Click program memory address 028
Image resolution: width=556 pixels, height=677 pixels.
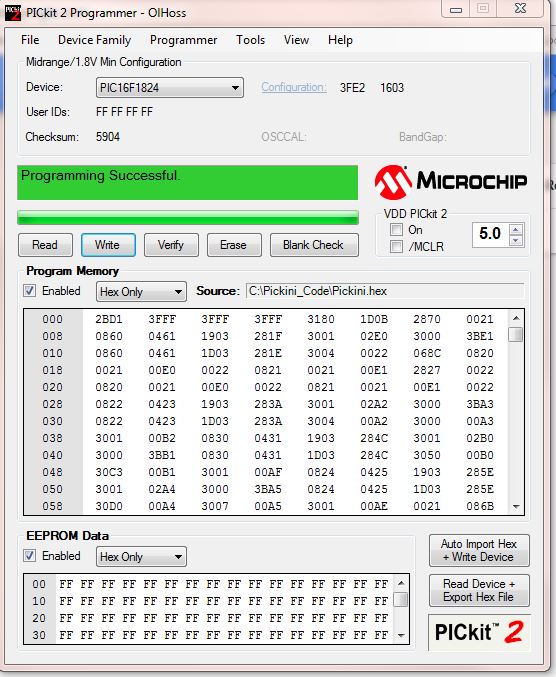point(52,404)
